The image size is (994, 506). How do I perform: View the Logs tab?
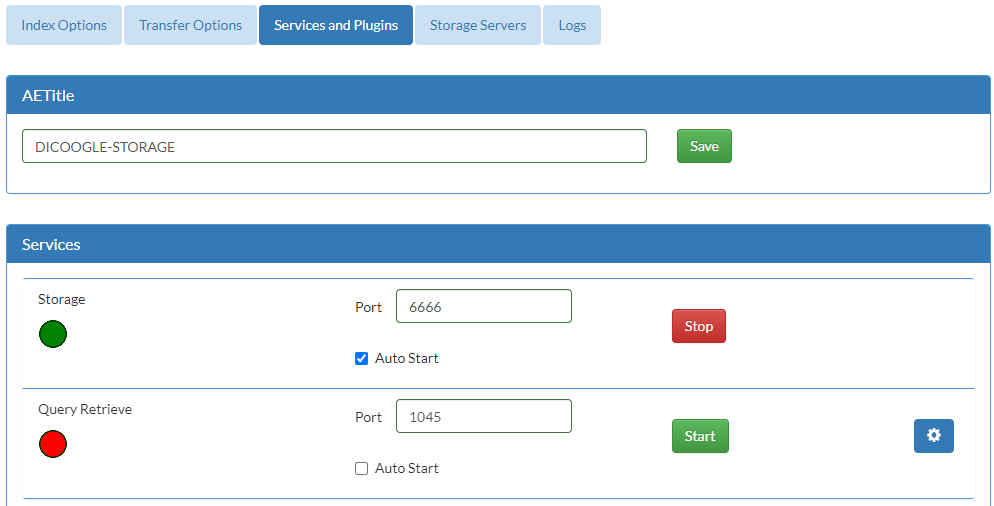tap(572, 25)
